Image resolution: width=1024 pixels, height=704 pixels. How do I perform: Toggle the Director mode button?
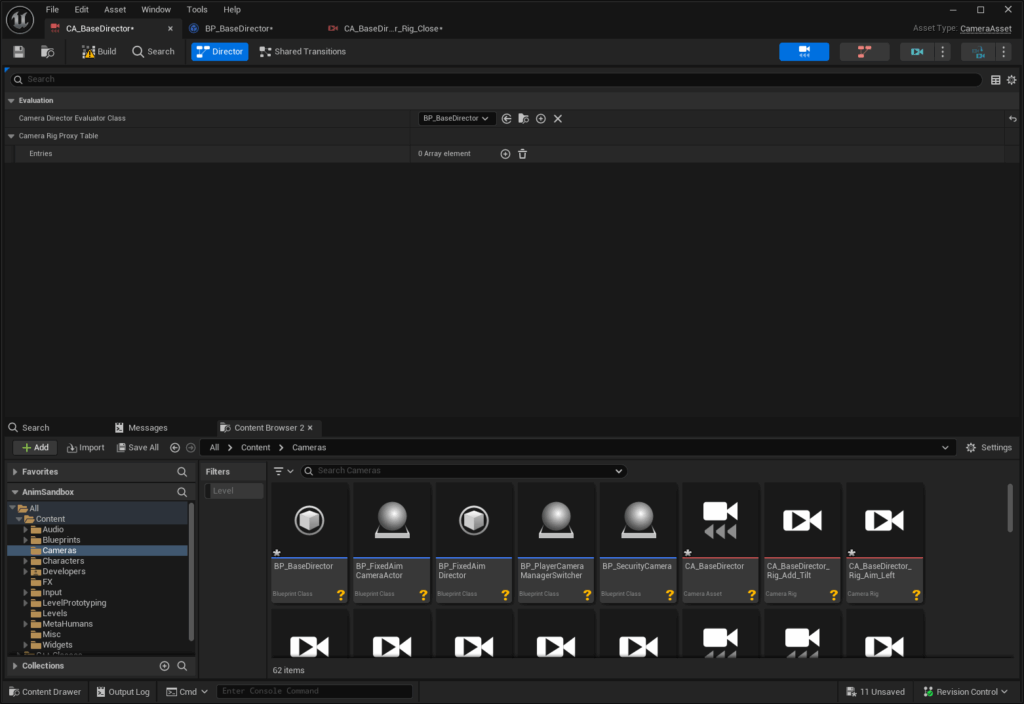219,52
